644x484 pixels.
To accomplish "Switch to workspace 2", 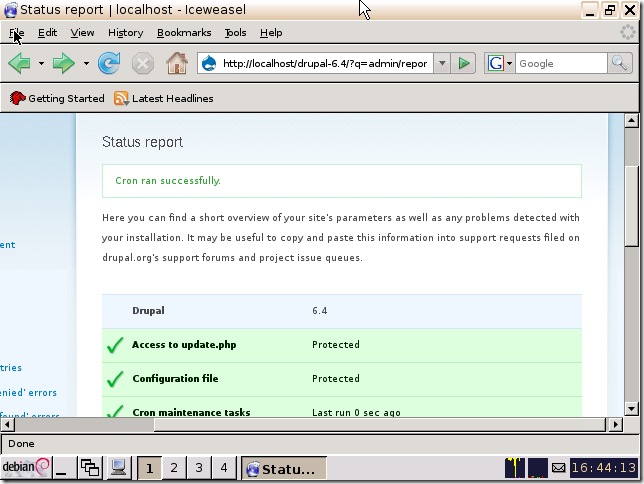I will point(174,468).
